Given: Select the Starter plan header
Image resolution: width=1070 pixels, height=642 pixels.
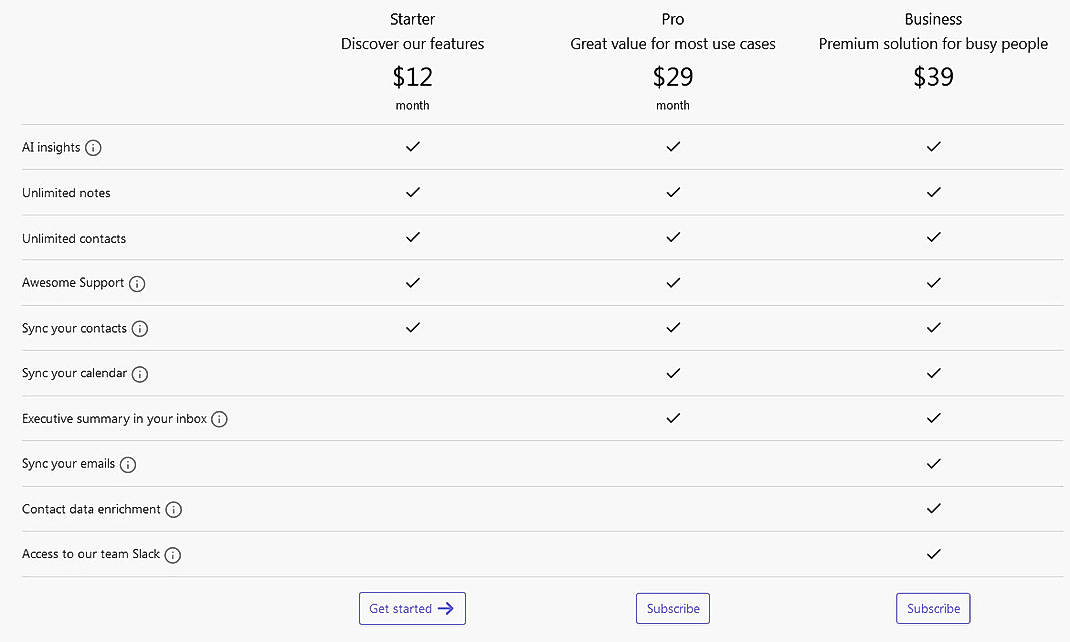Looking at the screenshot, I should [412, 19].
